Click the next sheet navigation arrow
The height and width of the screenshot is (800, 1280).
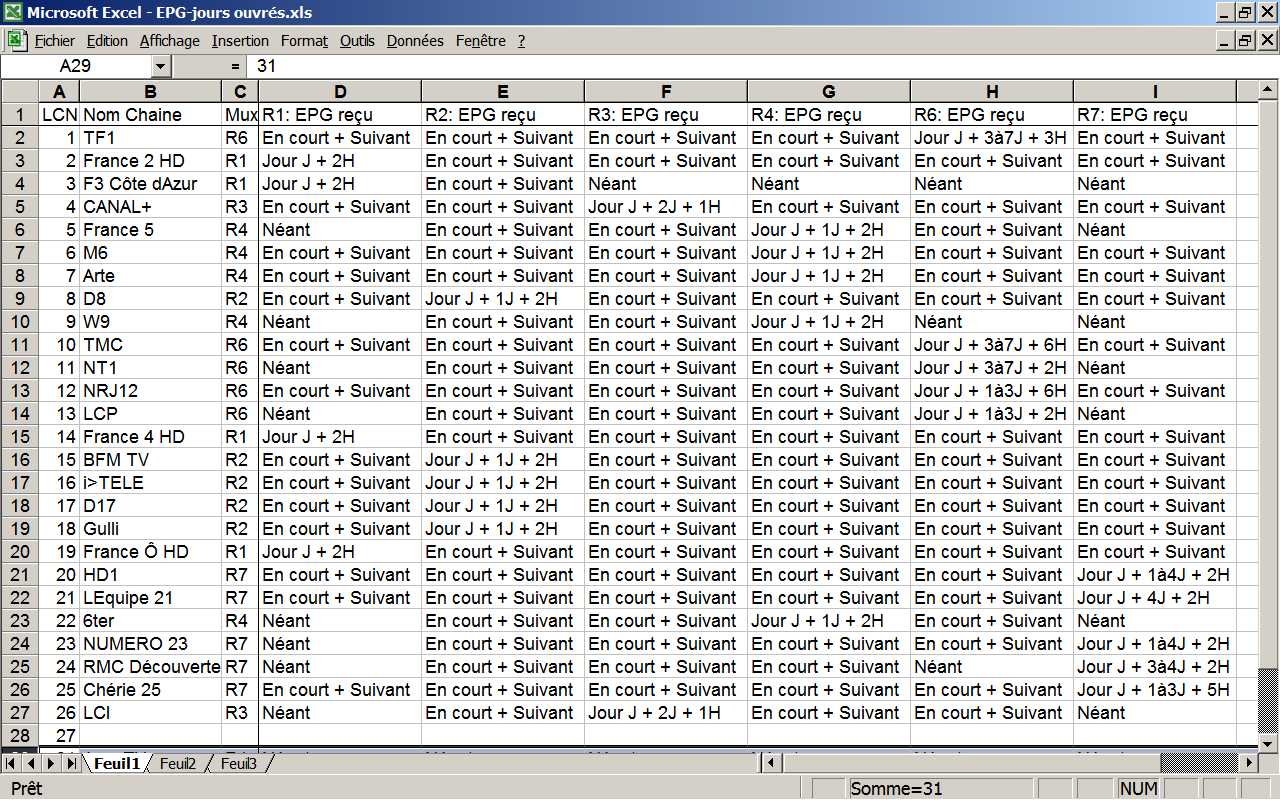tap(52, 764)
